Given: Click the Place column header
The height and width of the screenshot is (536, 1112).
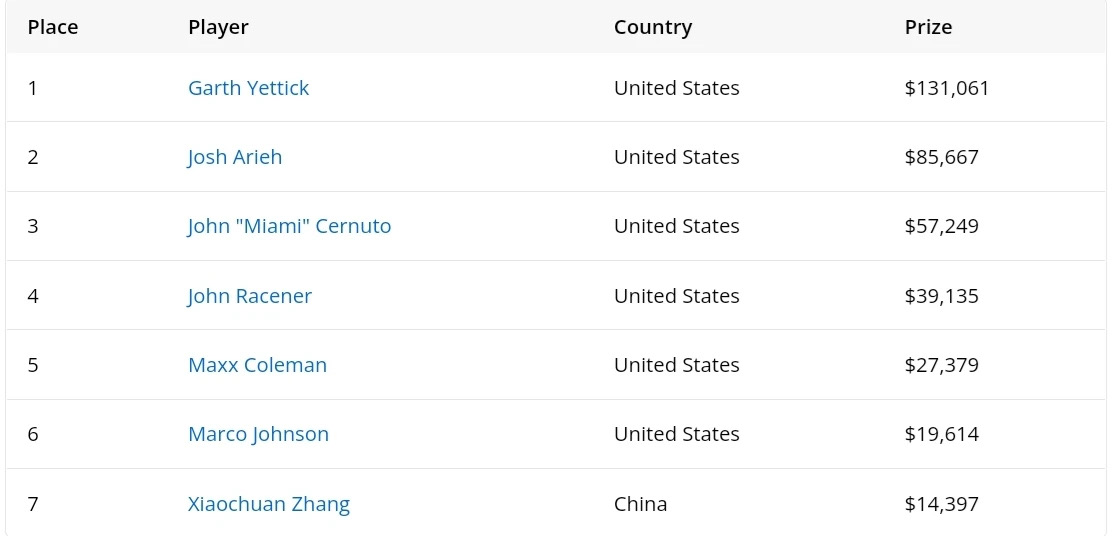Looking at the screenshot, I should pos(53,27).
